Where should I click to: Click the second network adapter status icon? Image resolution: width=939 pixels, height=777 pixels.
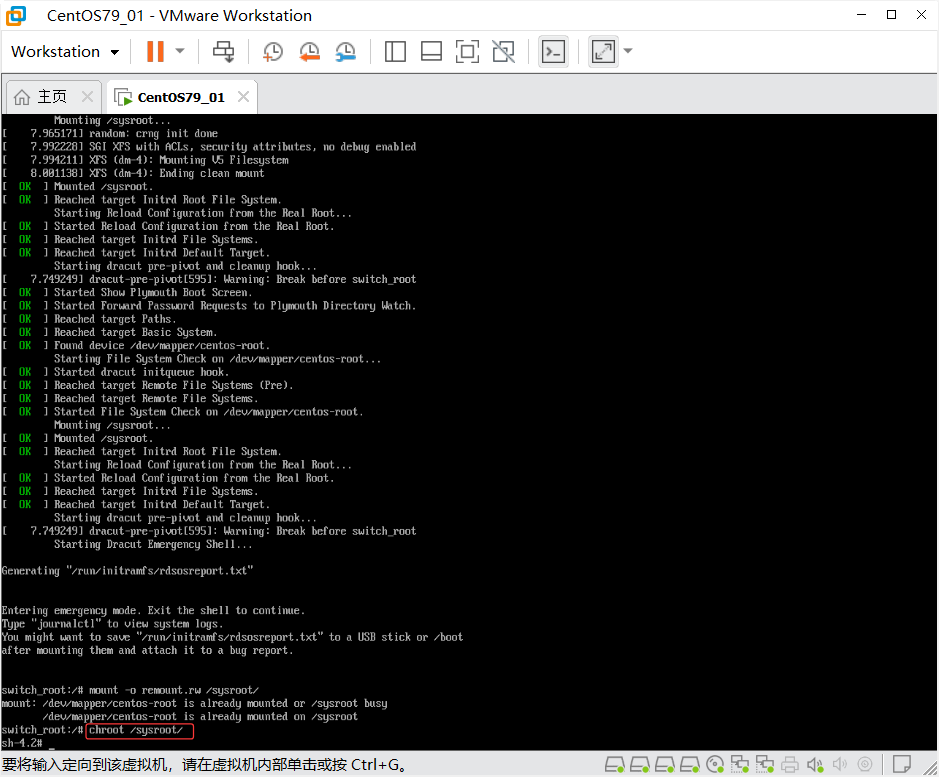[765, 764]
